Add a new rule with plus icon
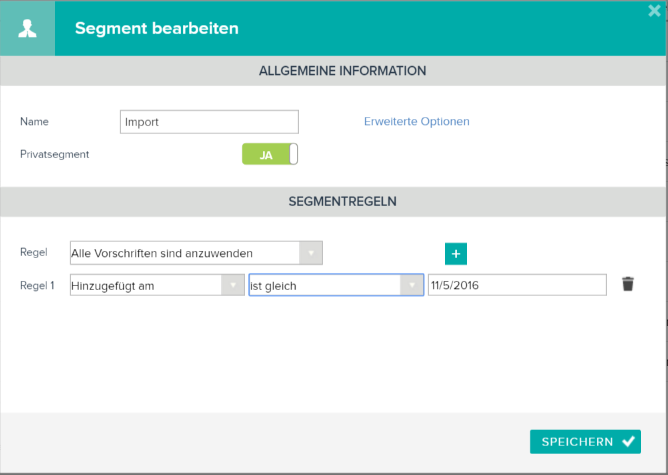 456,254
